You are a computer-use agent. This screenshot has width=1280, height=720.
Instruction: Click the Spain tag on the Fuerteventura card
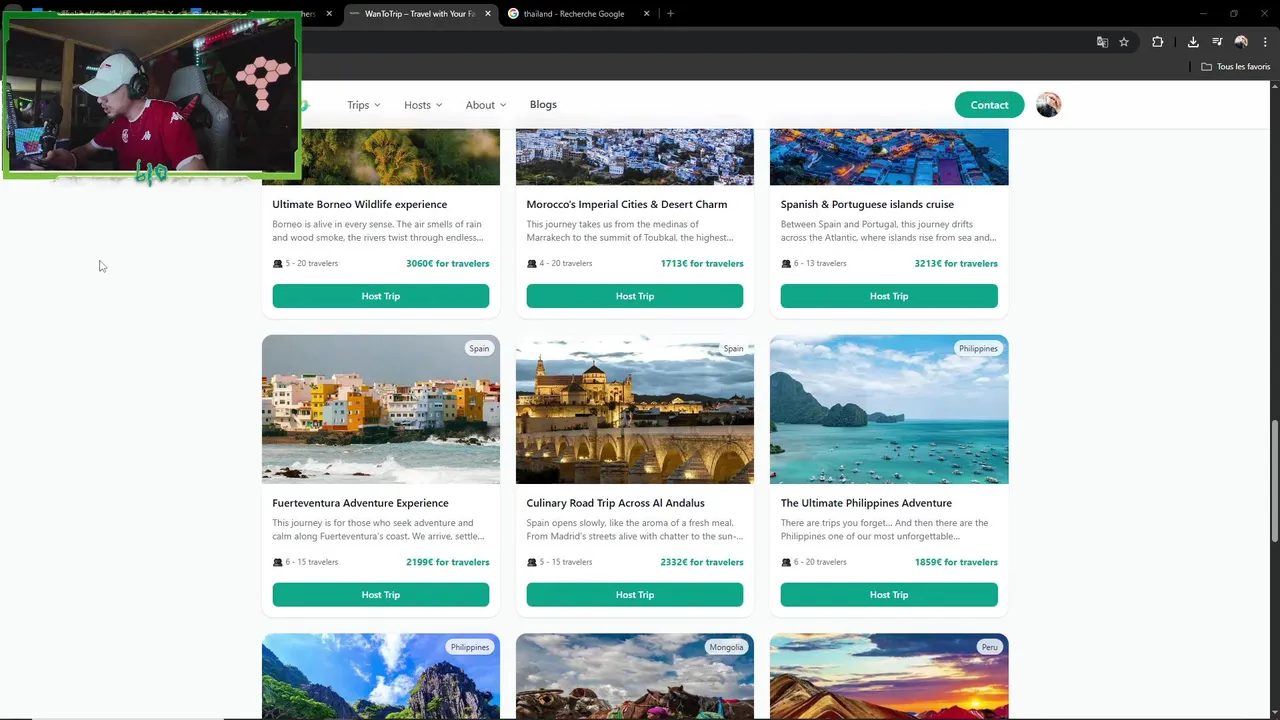[x=480, y=349]
